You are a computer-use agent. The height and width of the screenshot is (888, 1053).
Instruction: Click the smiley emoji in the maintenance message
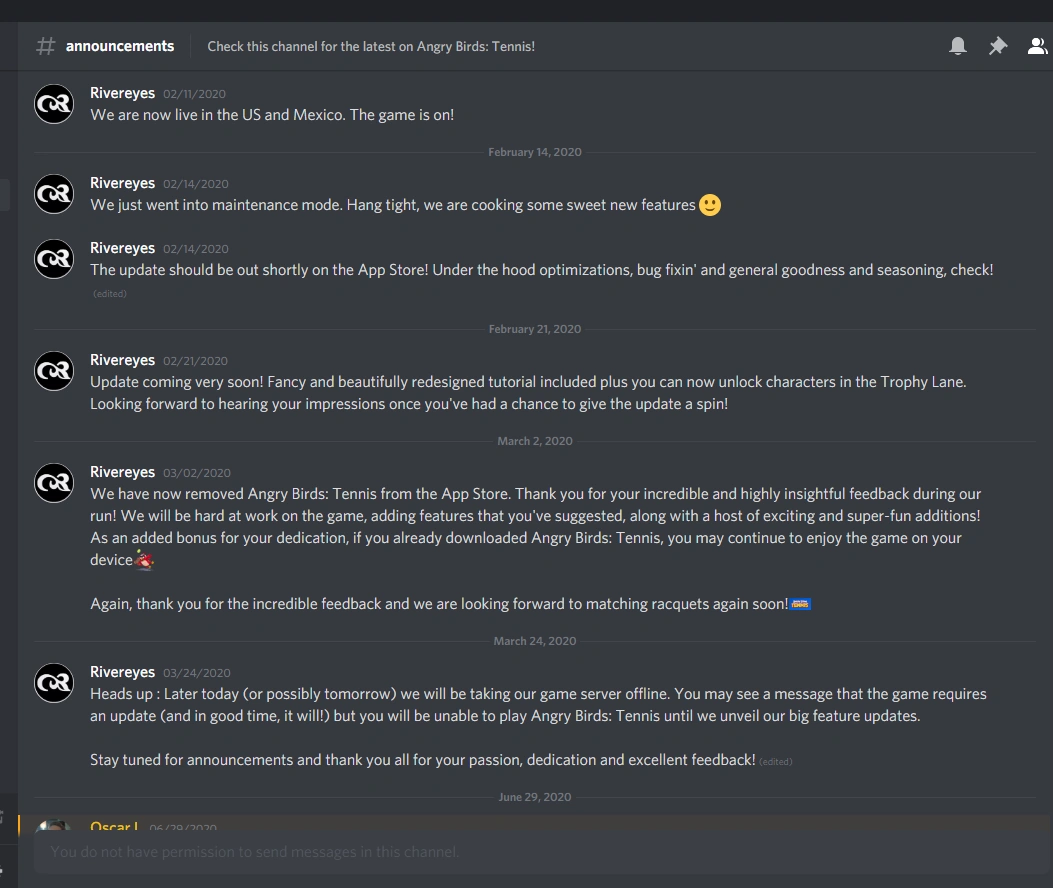tap(709, 204)
